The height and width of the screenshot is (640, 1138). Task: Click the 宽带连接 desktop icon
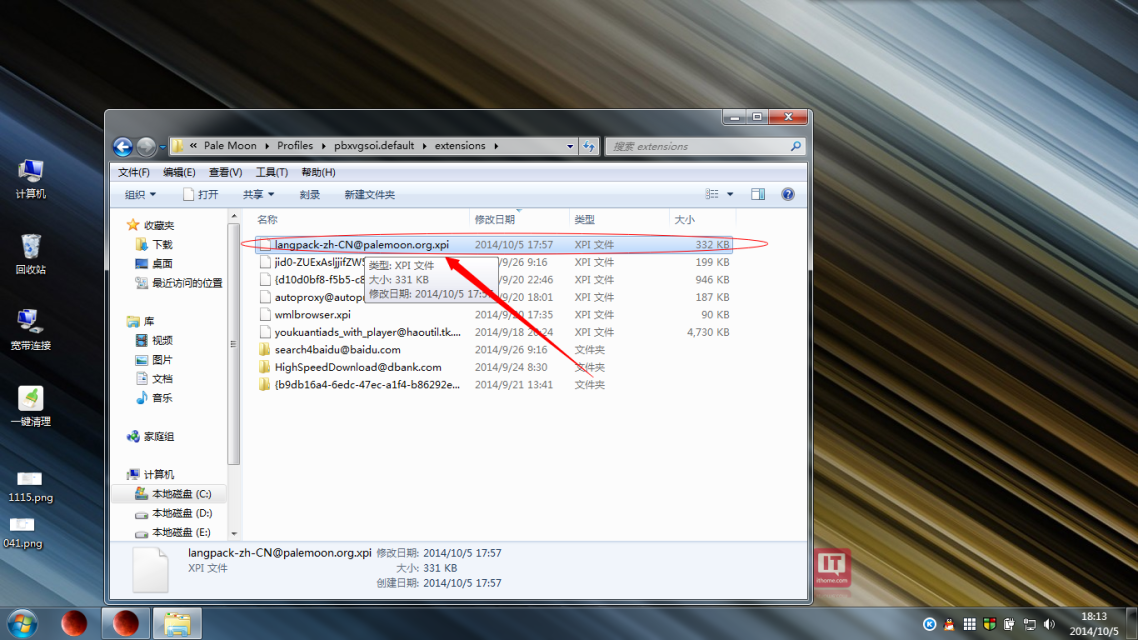(30, 330)
